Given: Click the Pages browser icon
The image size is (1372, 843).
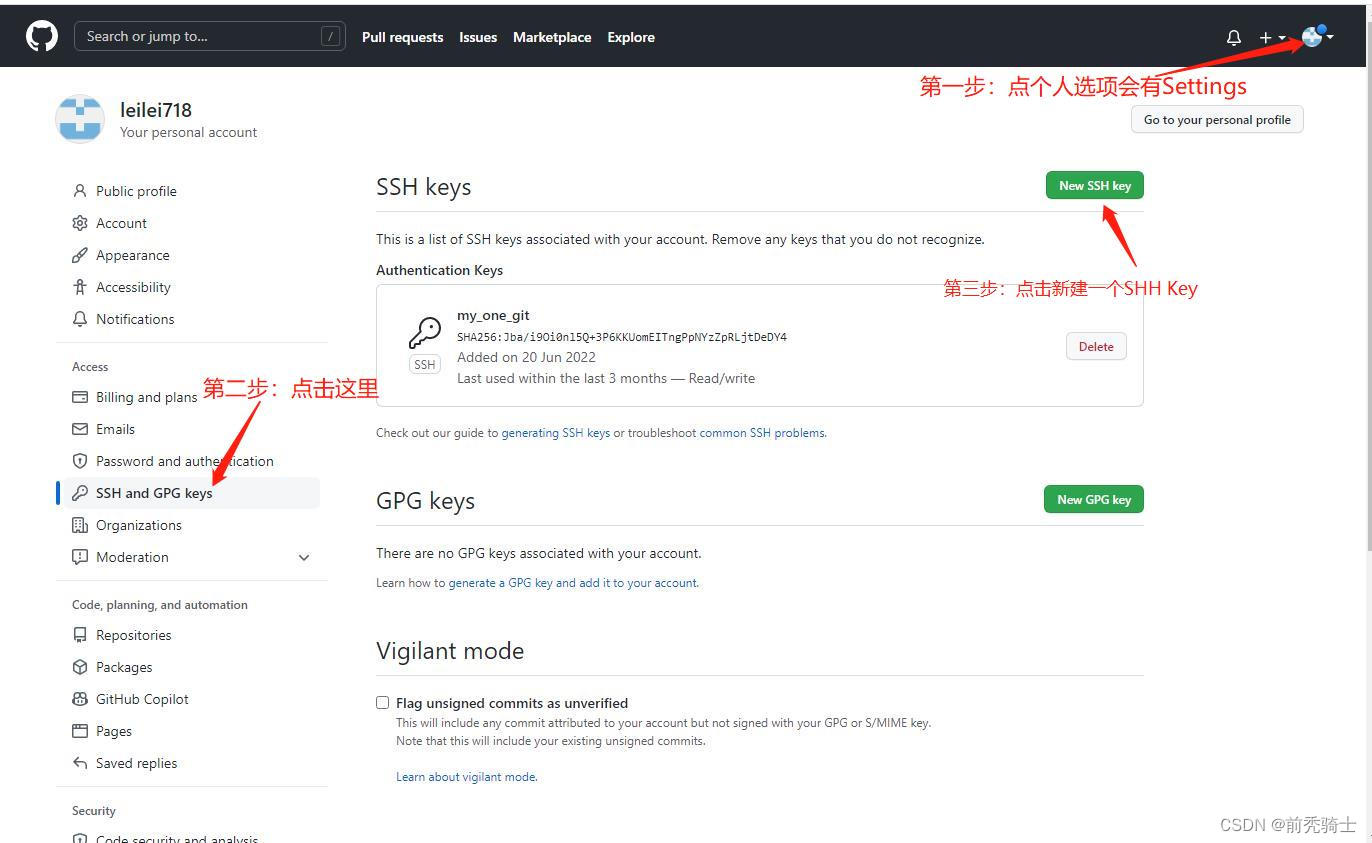Looking at the screenshot, I should (x=80, y=731).
